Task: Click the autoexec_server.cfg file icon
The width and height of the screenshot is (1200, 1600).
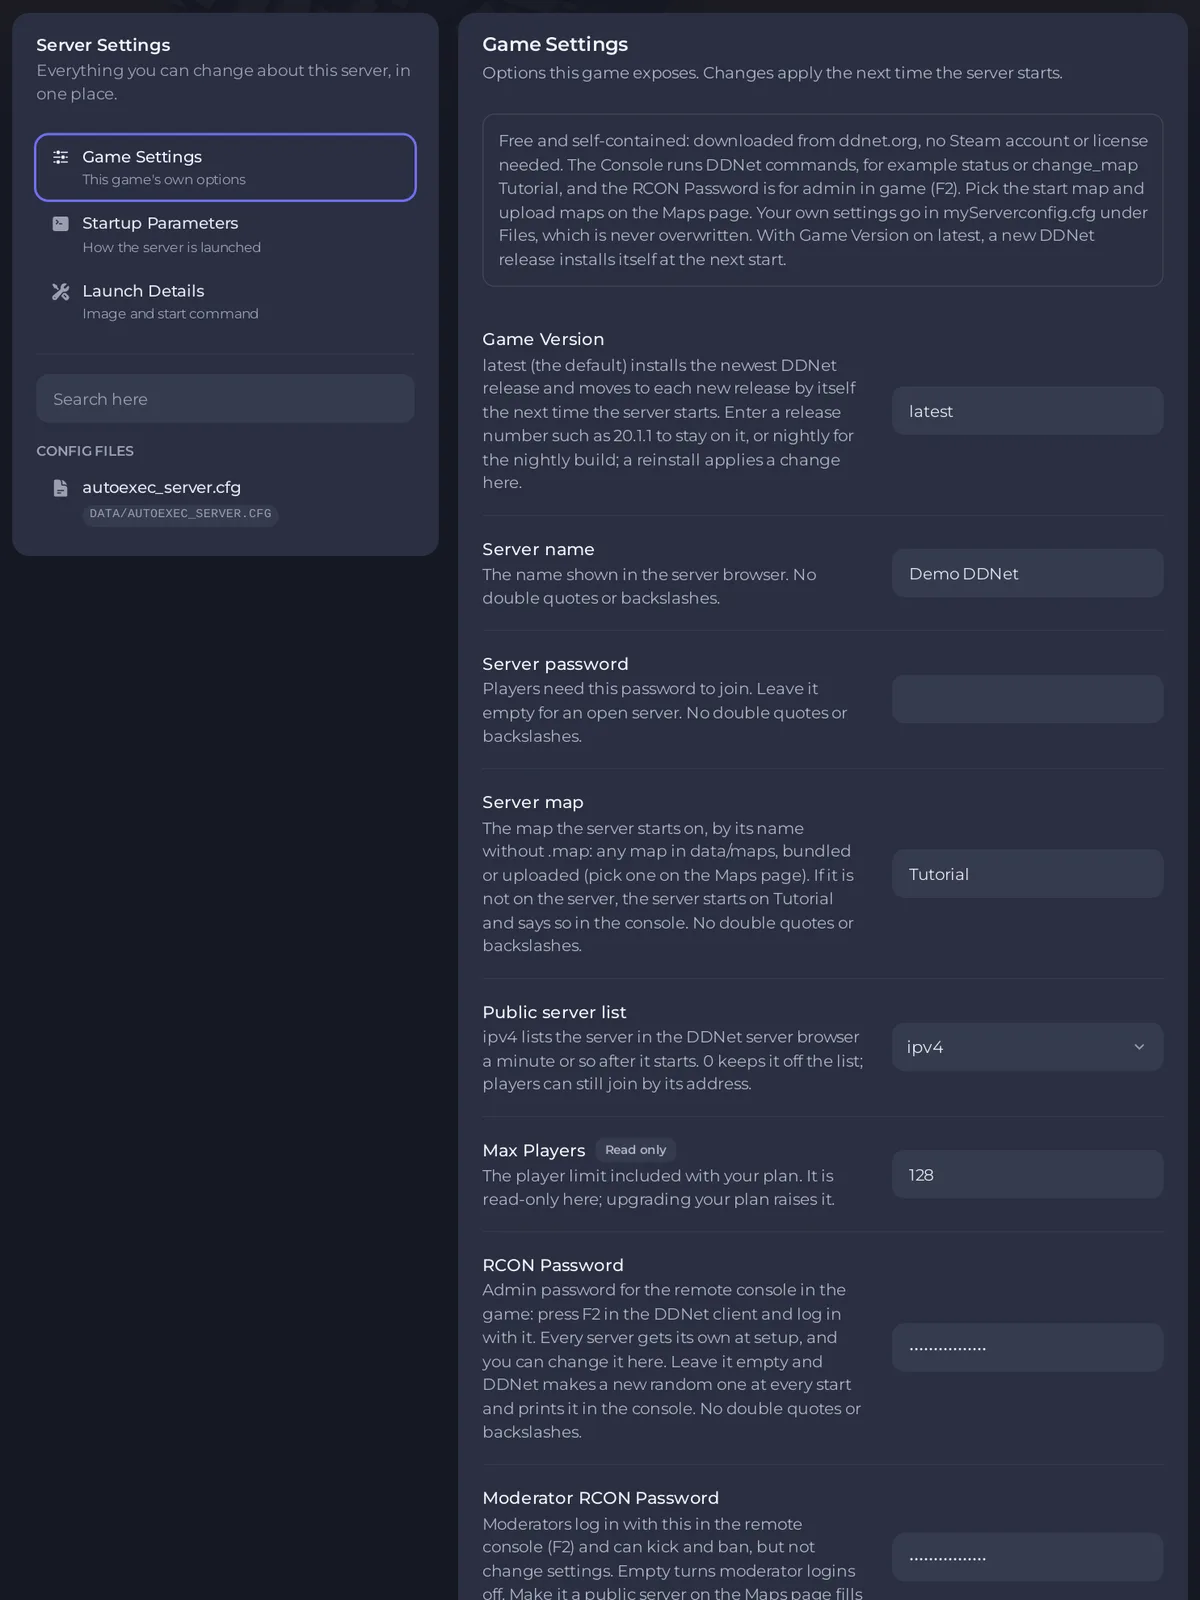Action: tap(61, 488)
